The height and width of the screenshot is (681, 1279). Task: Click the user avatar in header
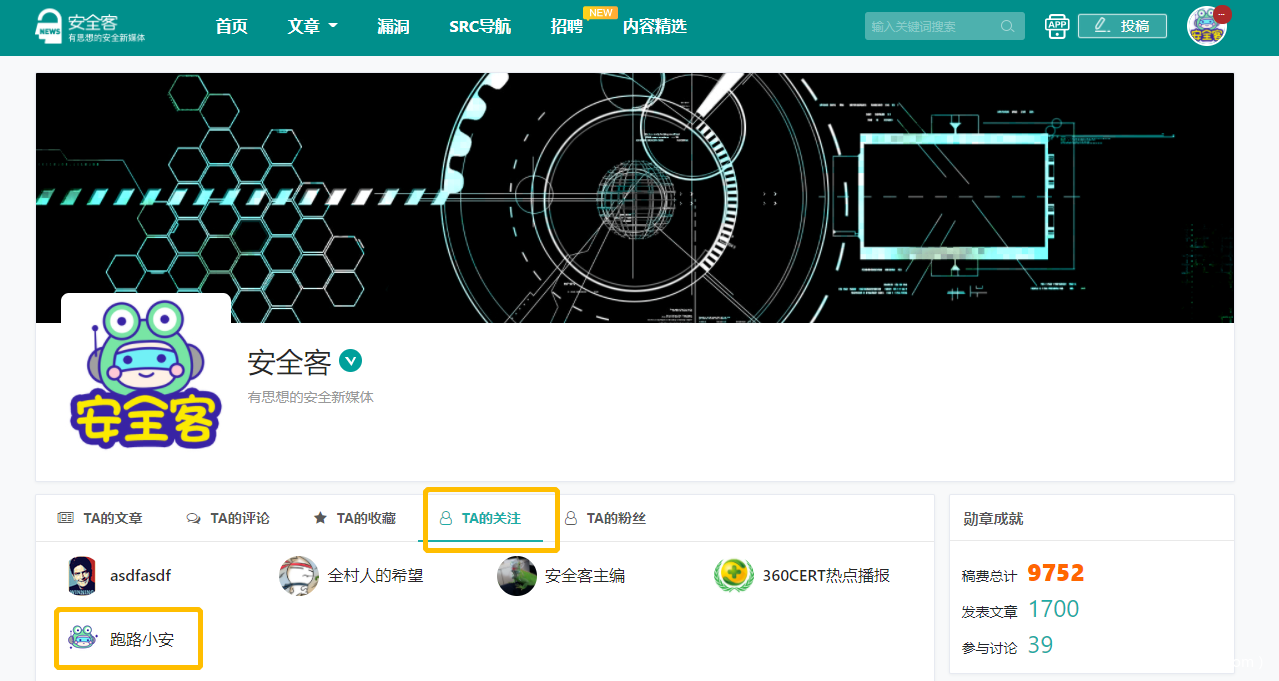coord(1206,27)
